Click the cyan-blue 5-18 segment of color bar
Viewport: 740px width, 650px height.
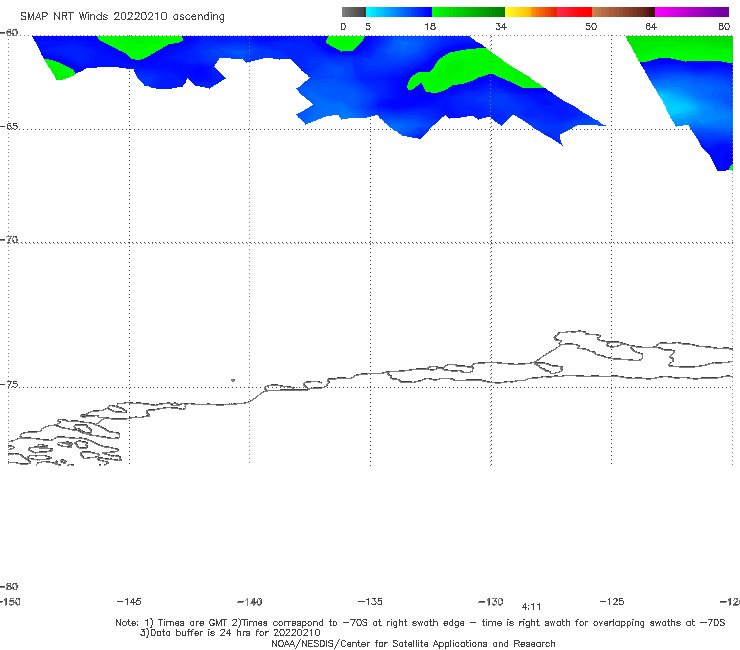point(399,12)
